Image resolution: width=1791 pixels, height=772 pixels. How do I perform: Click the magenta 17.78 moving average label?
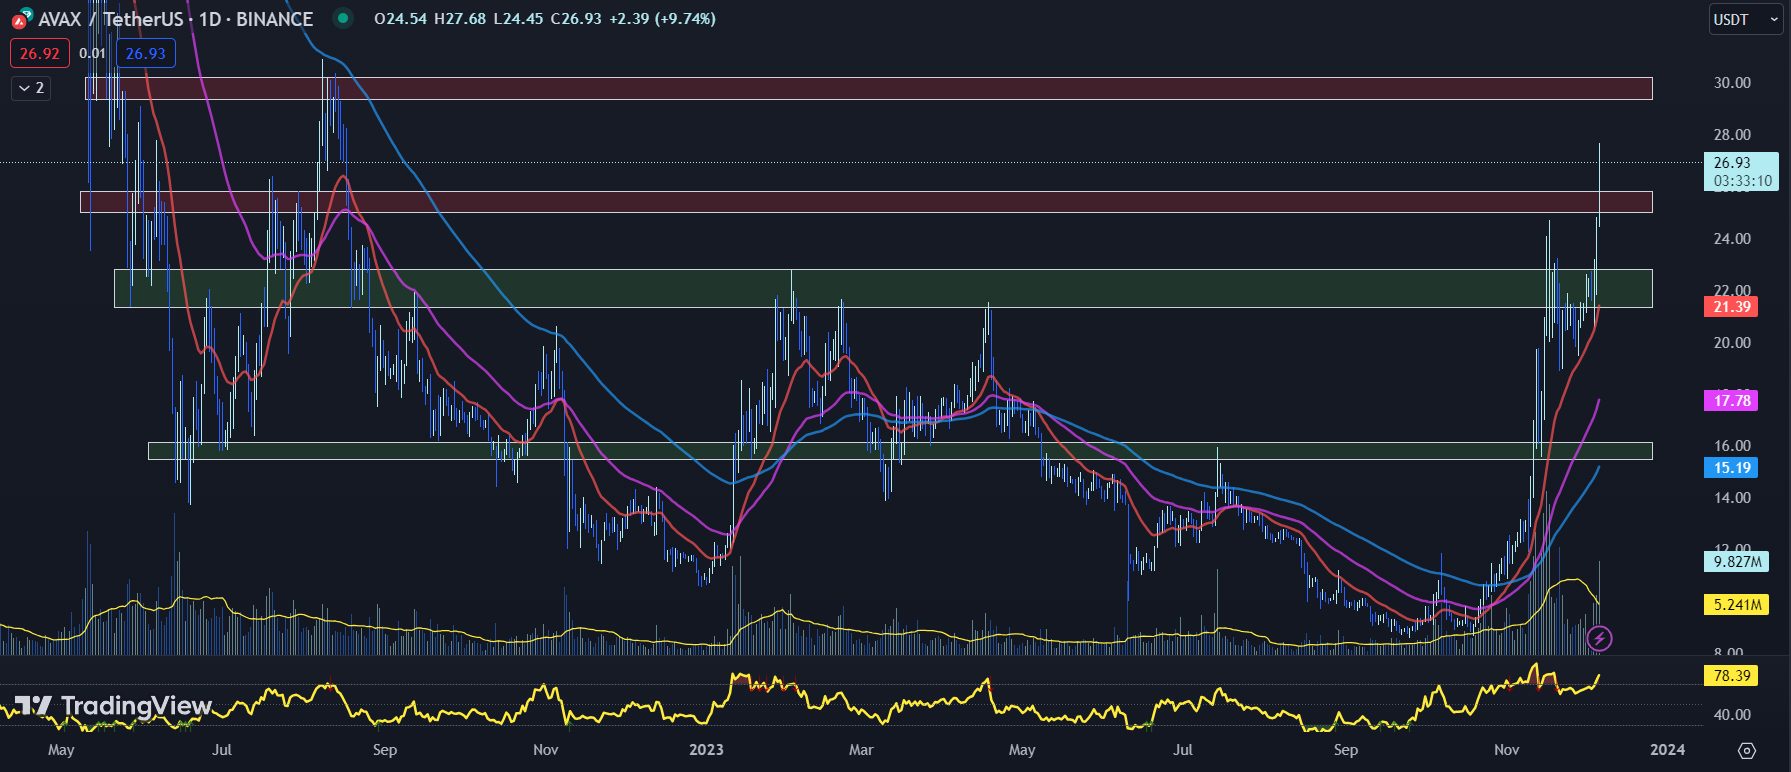click(x=1731, y=401)
